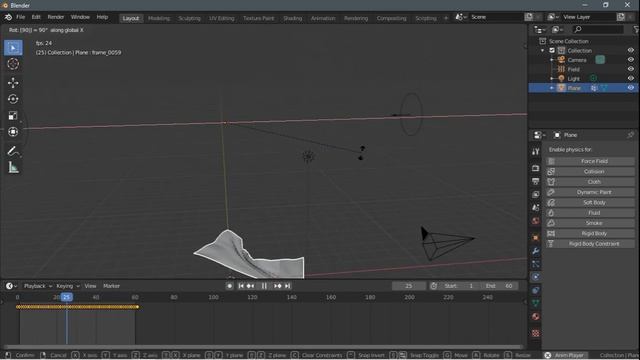Select the Rotate tool
This screenshot has height=360, width=640.
click(x=13, y=99)
